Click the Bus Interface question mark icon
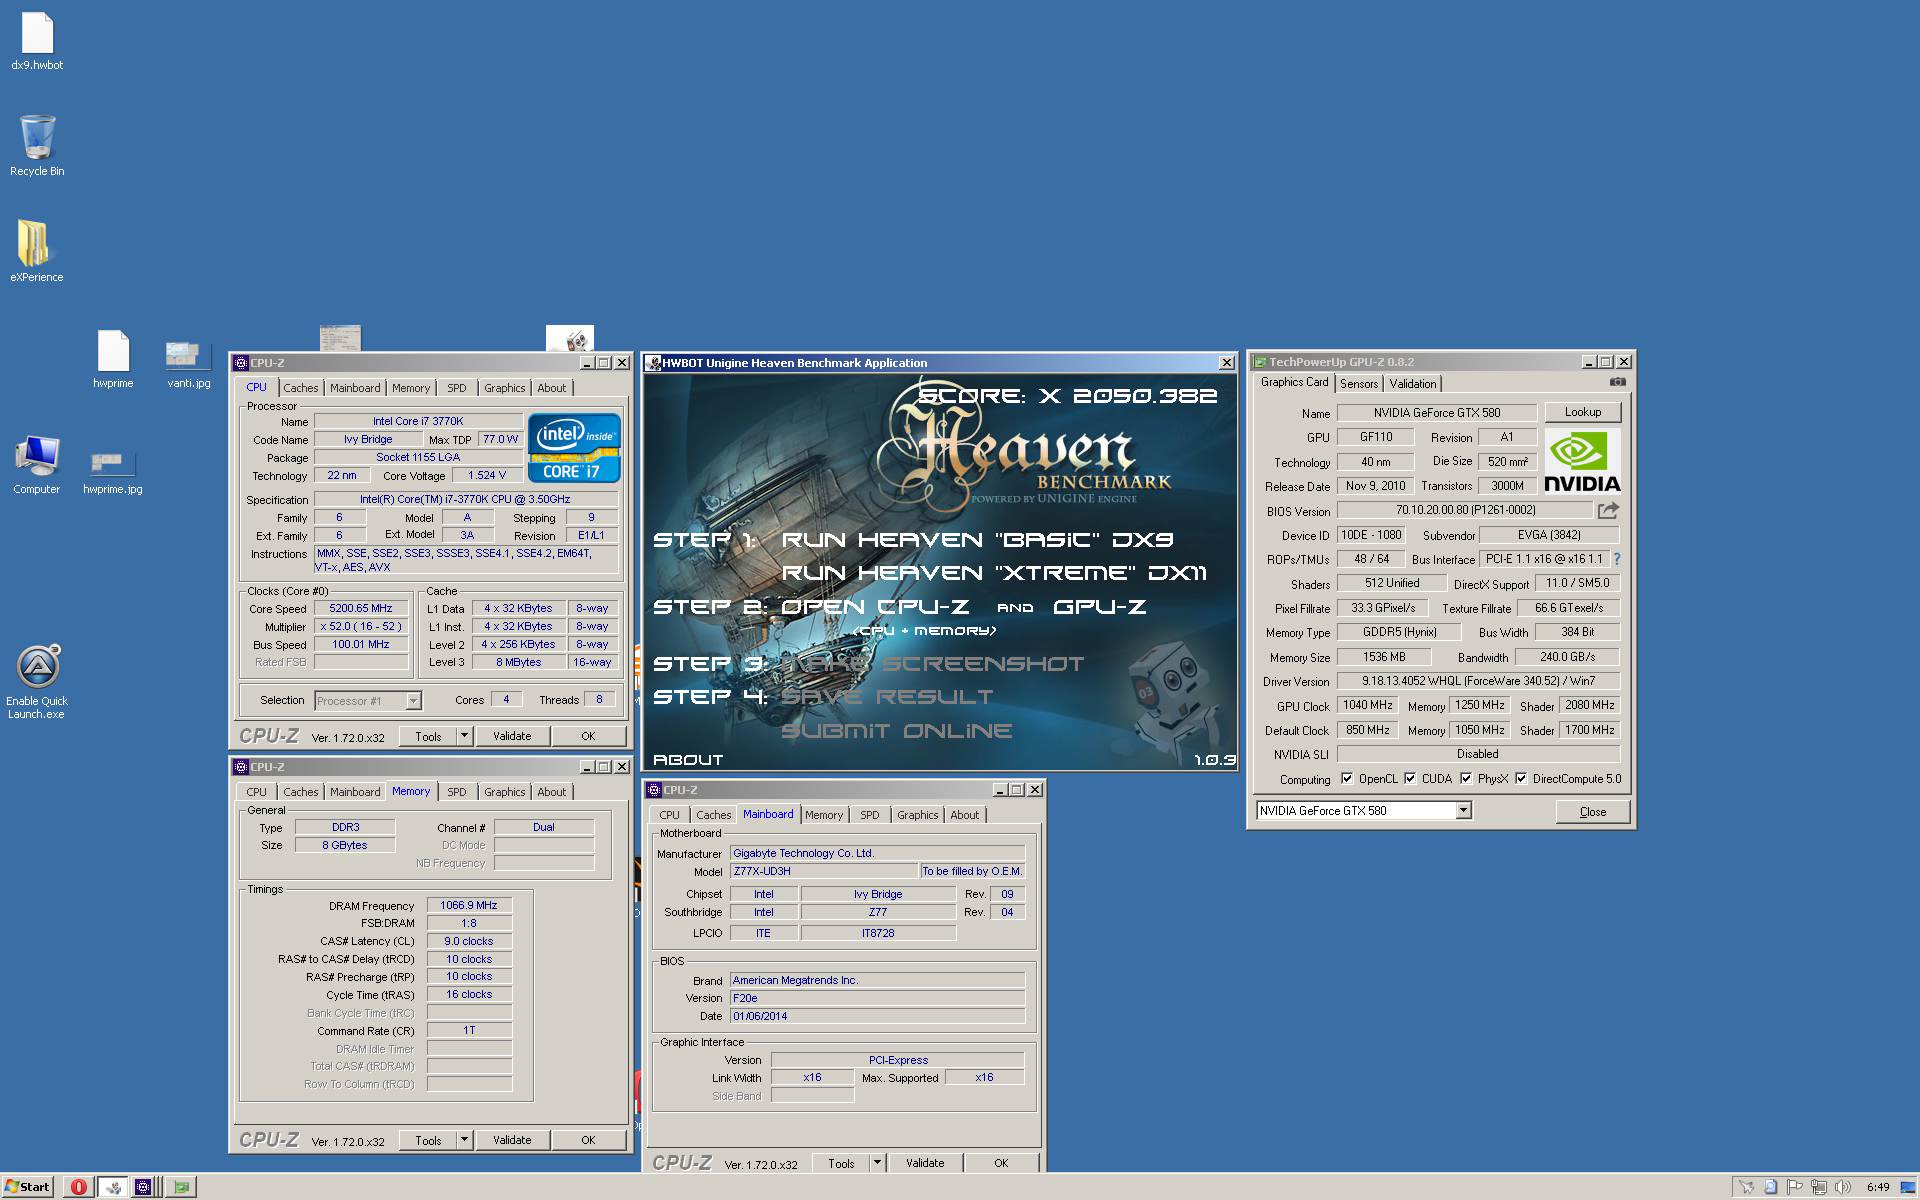 coord(1616,559)
